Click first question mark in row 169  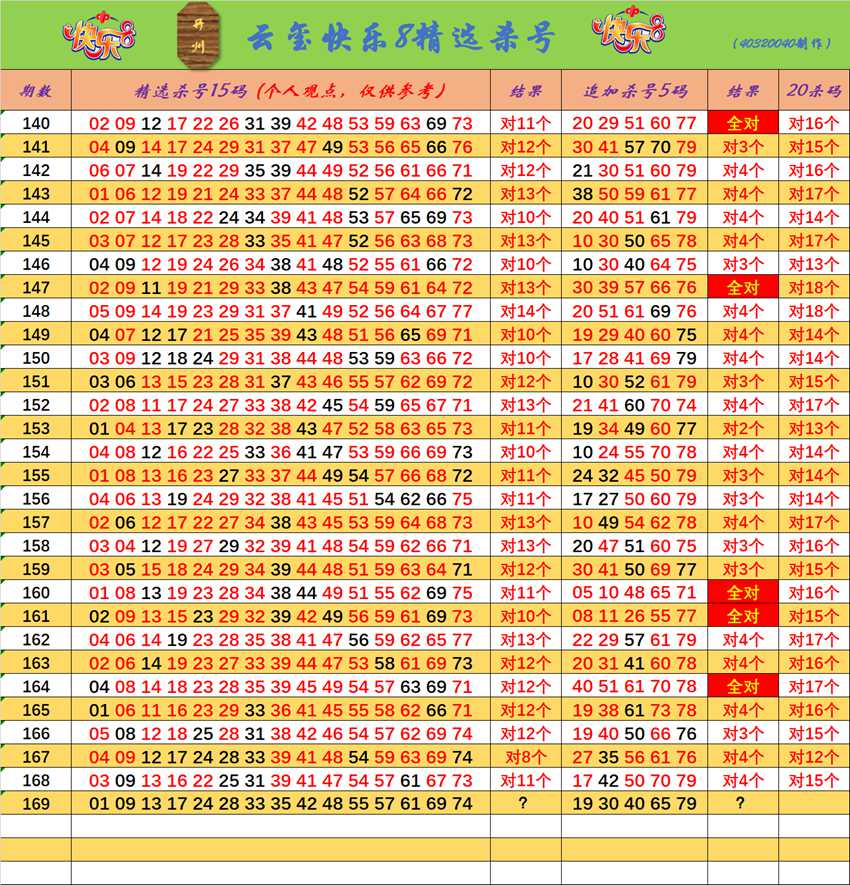click(x=523, y=803)
